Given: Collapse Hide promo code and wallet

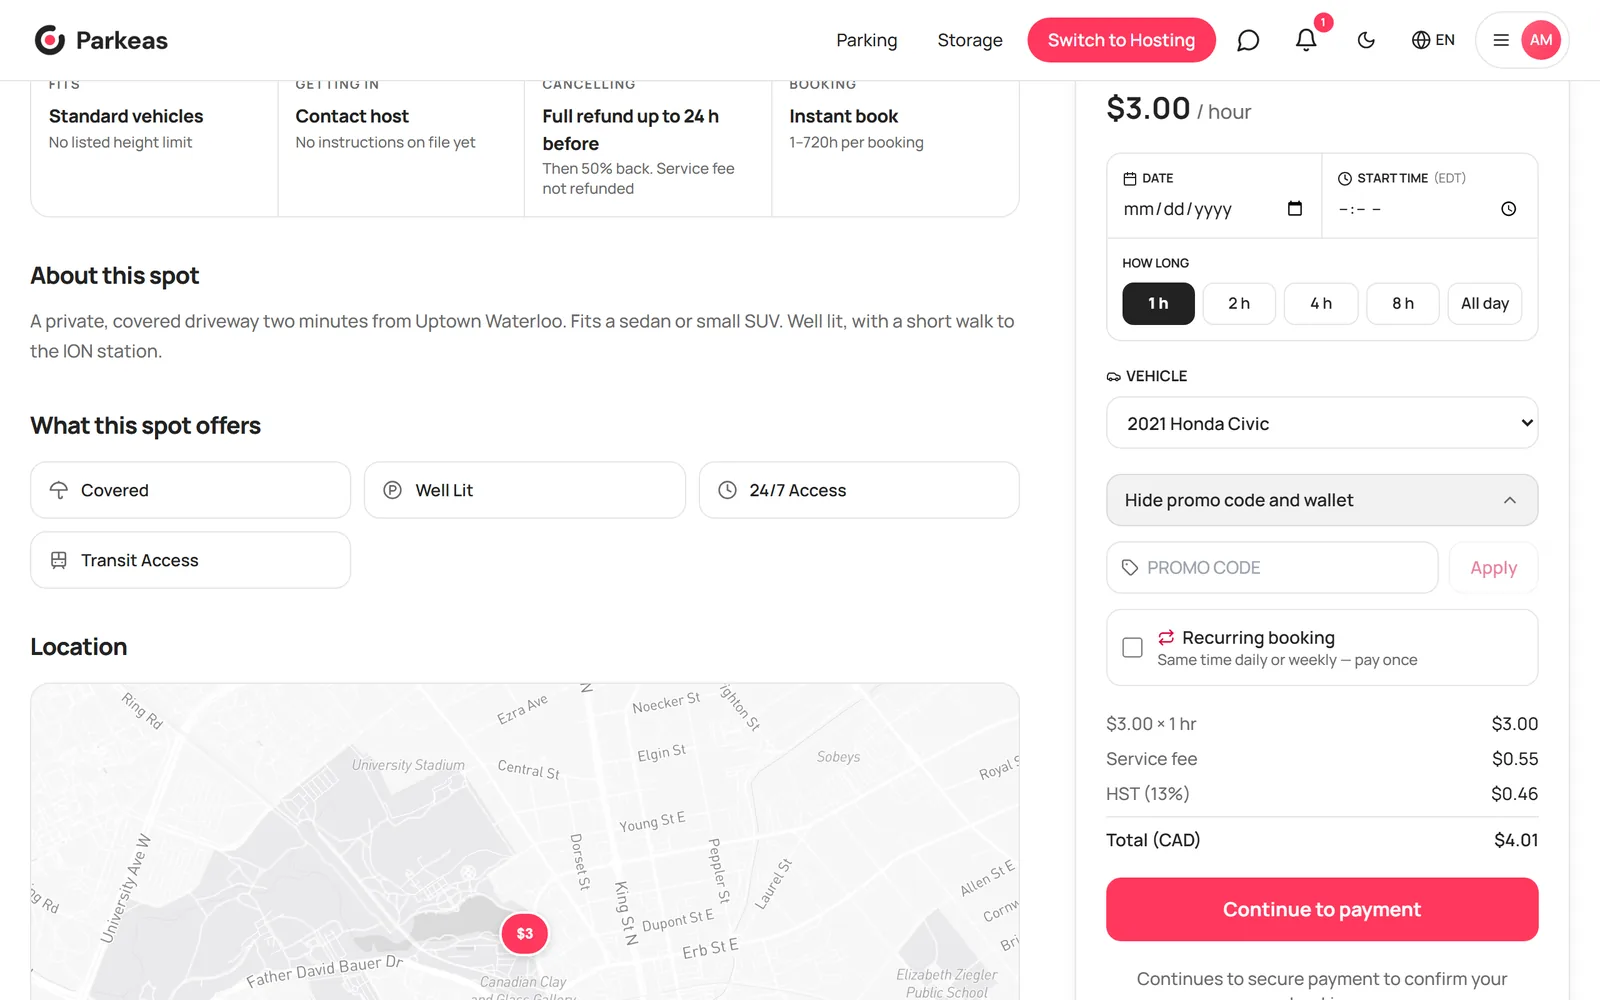Looking at the screenshot, I should [1322, 500].
